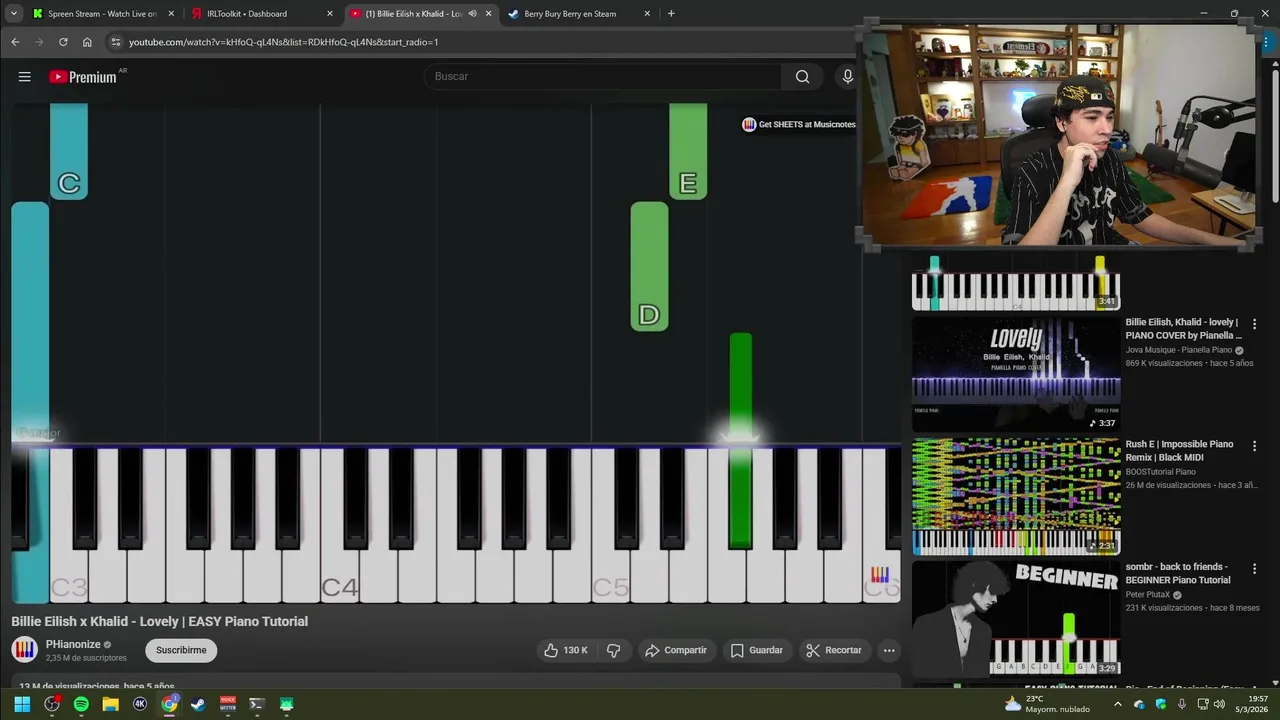Screen dimensions: 1280x720
Task: Open Google Chrome from the taskbar
Action: tap(170, 704)
